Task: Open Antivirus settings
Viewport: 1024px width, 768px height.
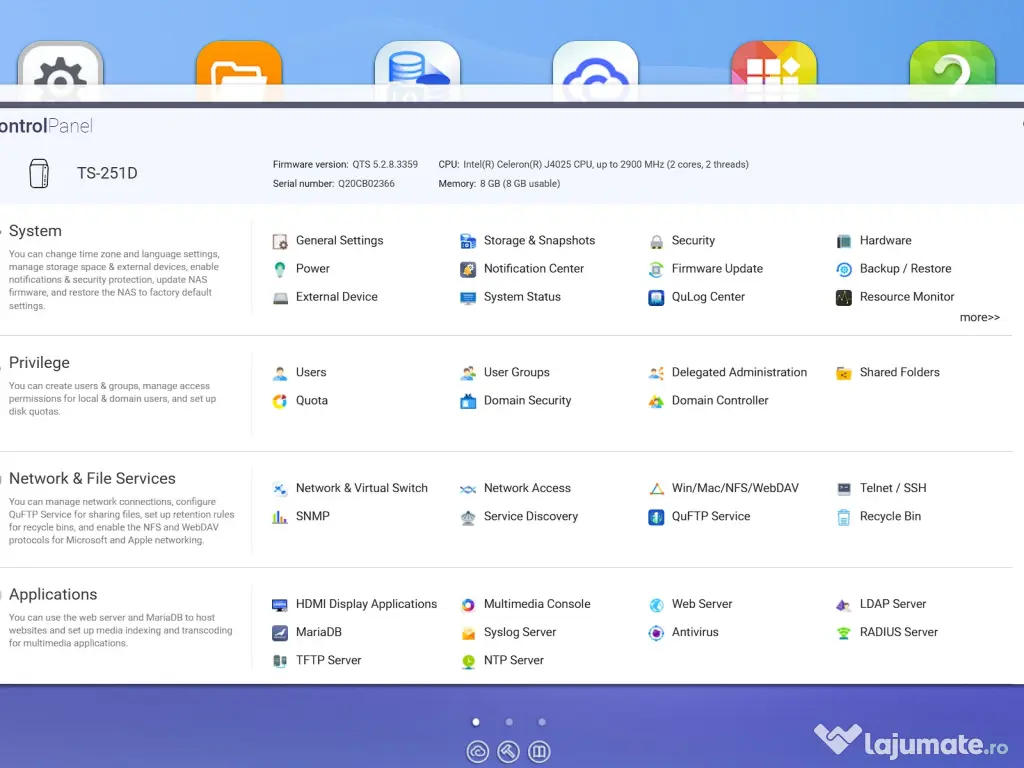Action: coord(694,633)
